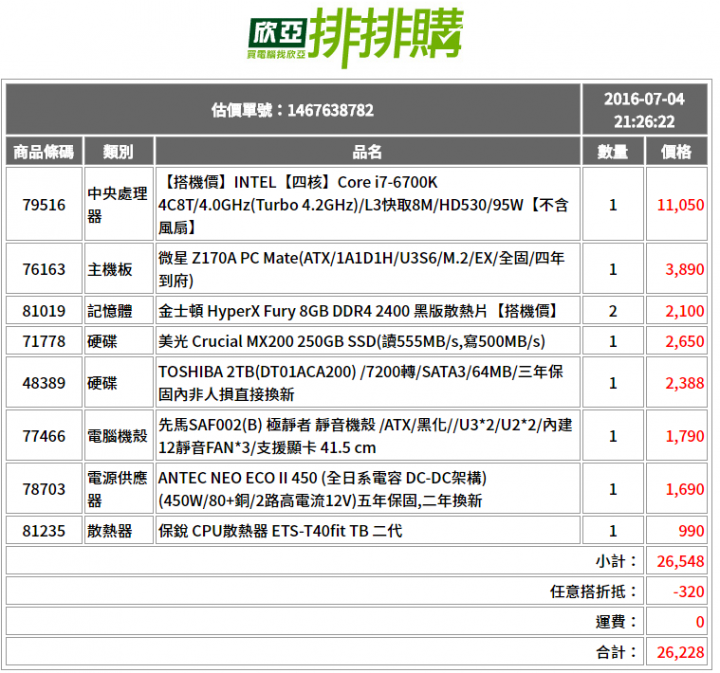Image resolution: width=720 pixels, height=673 pixels.
Task: Click the shipping value 0
Action: point(700,622)
